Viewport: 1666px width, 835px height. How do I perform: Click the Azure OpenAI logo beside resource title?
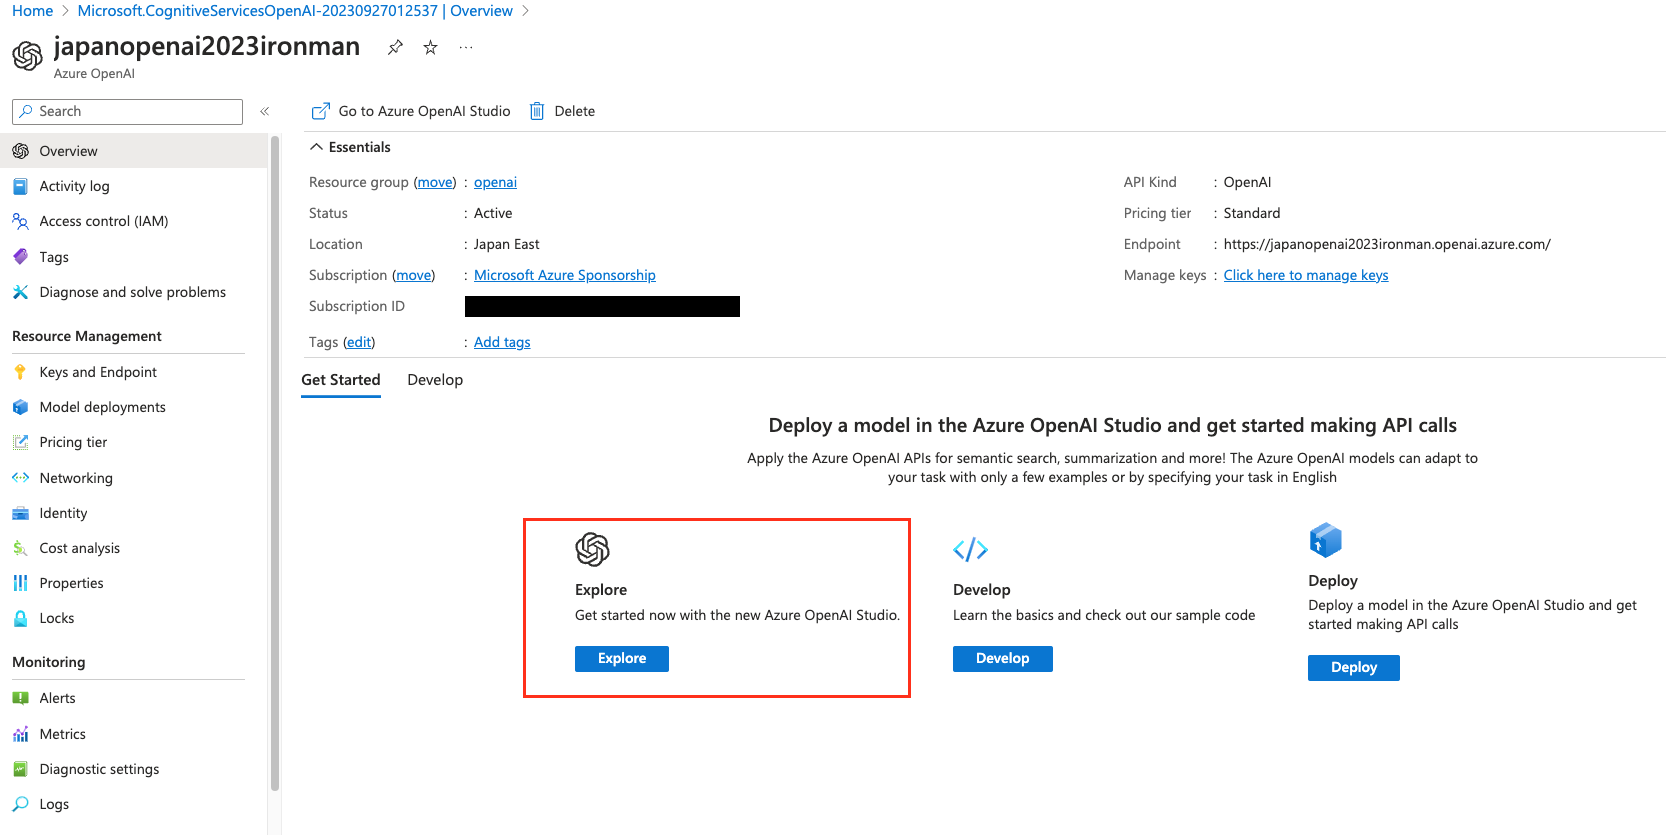point(28,56)
